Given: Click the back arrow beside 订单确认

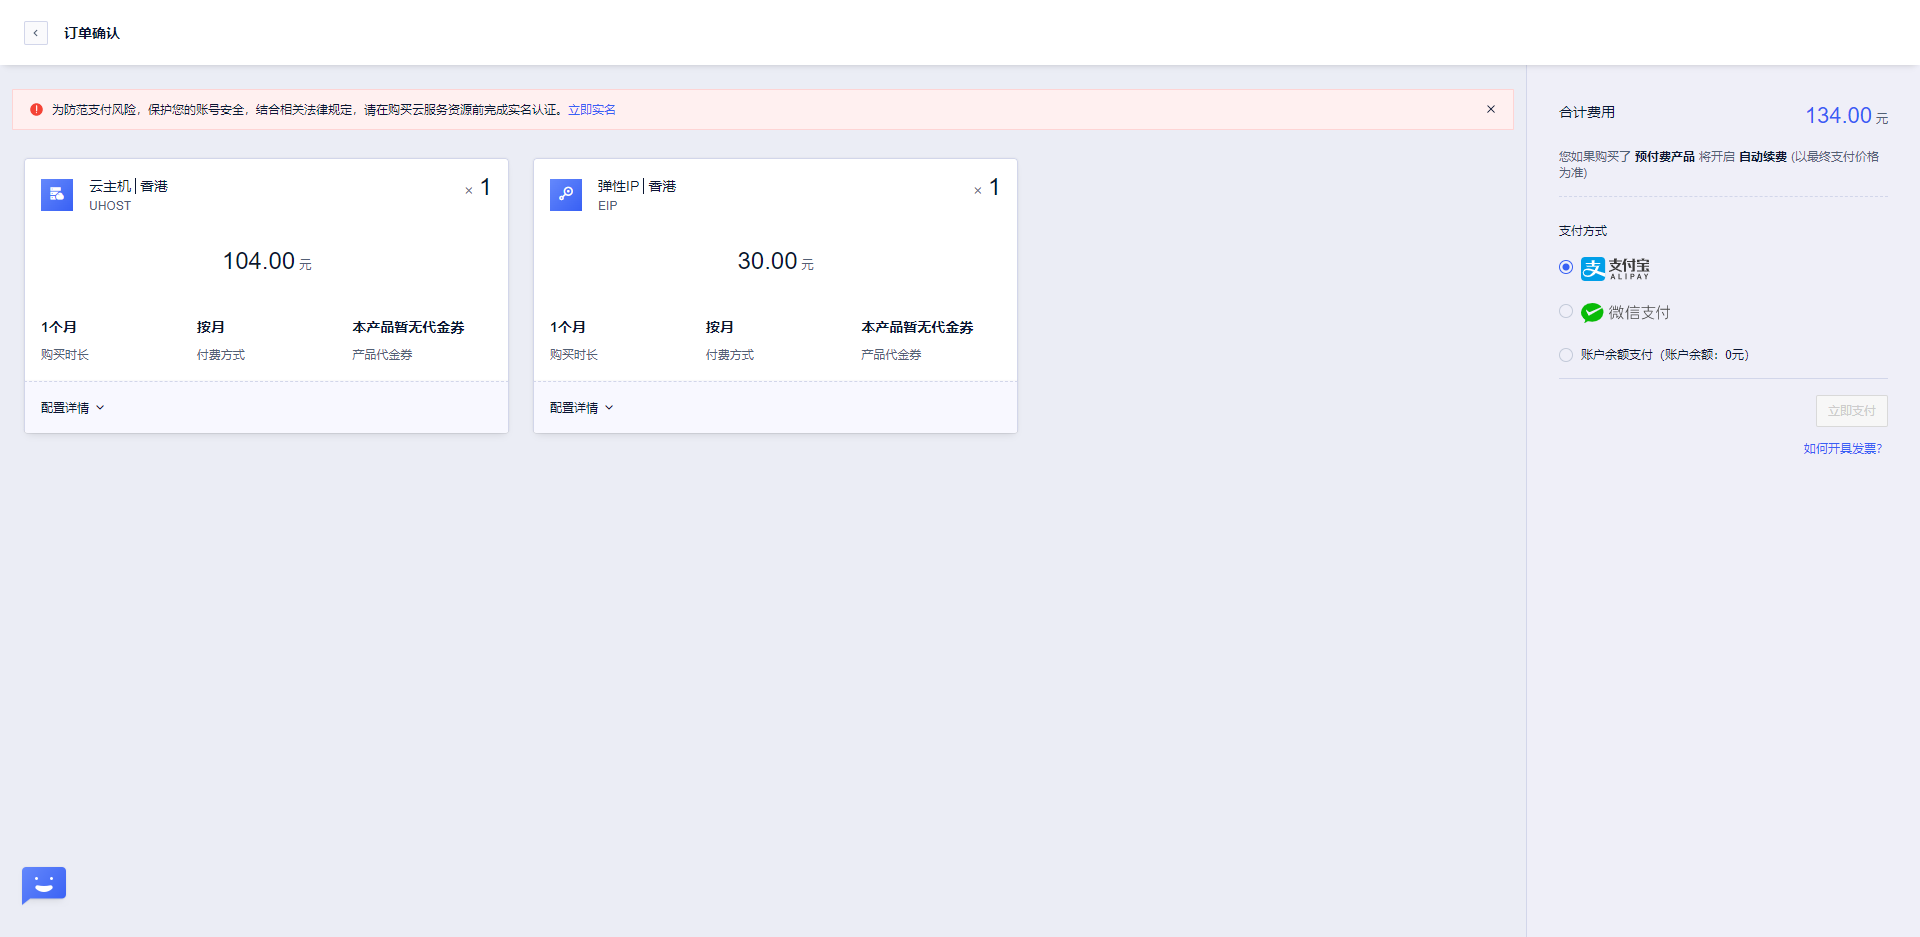Looking at the screenshot, I should pos(36,32).
